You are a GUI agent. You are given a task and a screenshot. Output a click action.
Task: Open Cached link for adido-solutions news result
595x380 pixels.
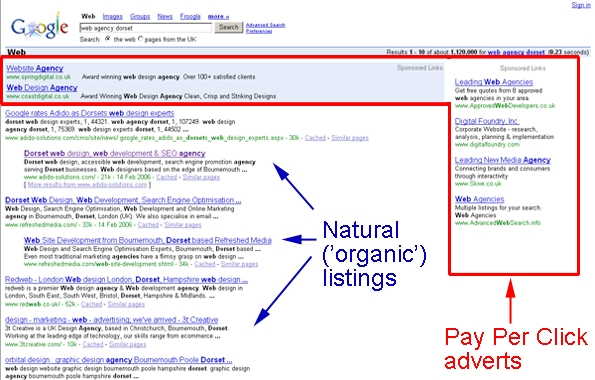point(315,138)
